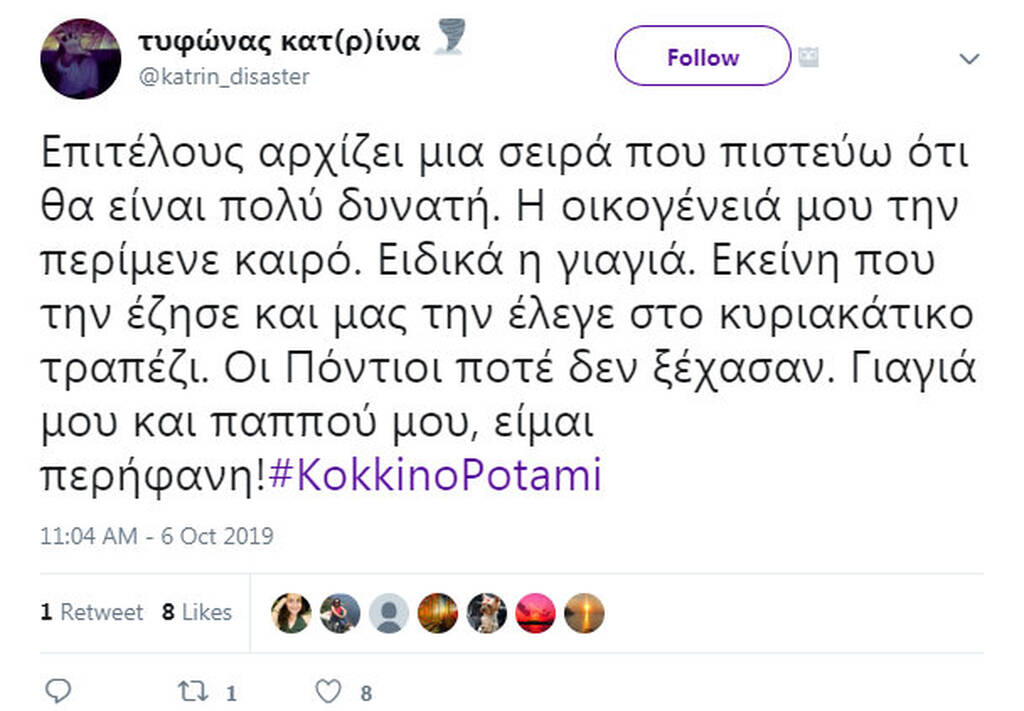Open the liker avatar between dark-haired and gray avatars
The image size is (1024, 711).
[x=340, y=613]
